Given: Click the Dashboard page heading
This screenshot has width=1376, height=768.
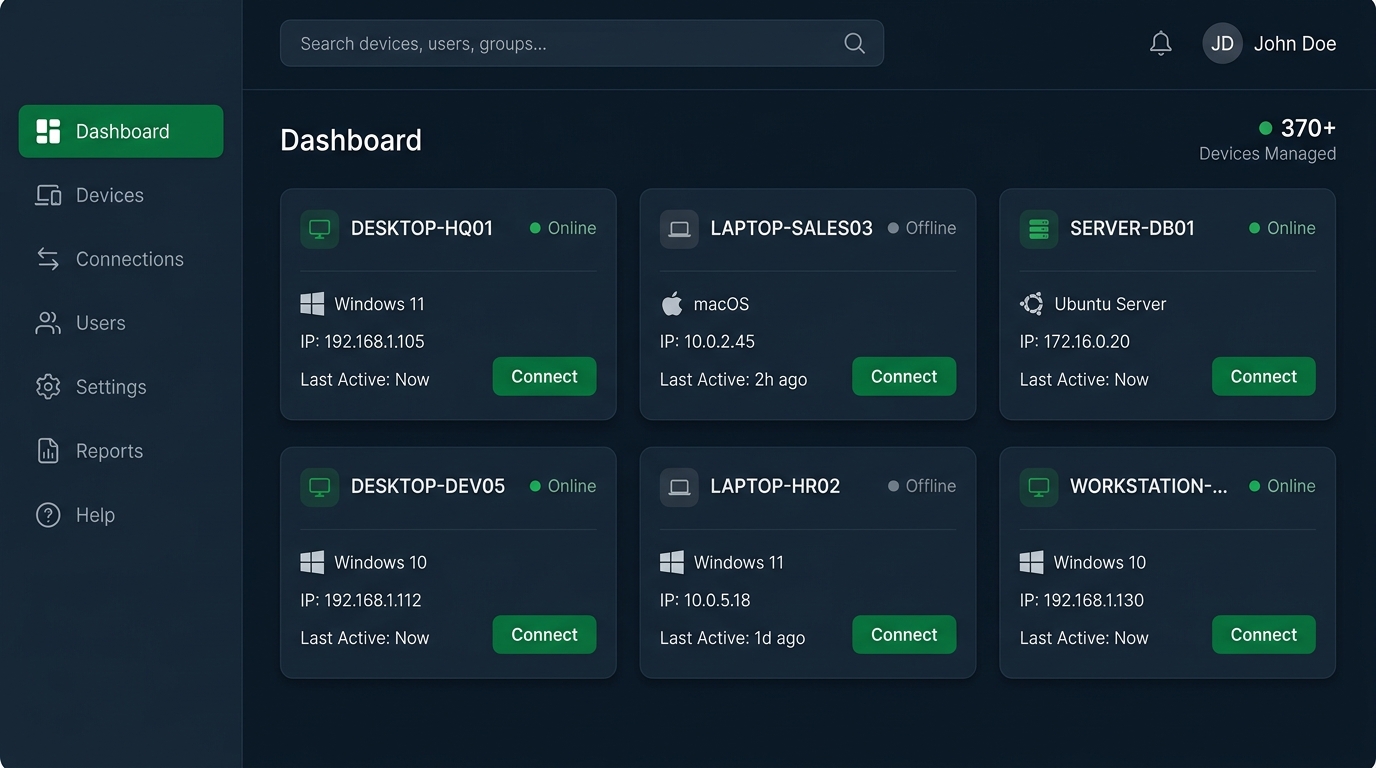Looking at the screenshot, I should [x=351, y=140].
